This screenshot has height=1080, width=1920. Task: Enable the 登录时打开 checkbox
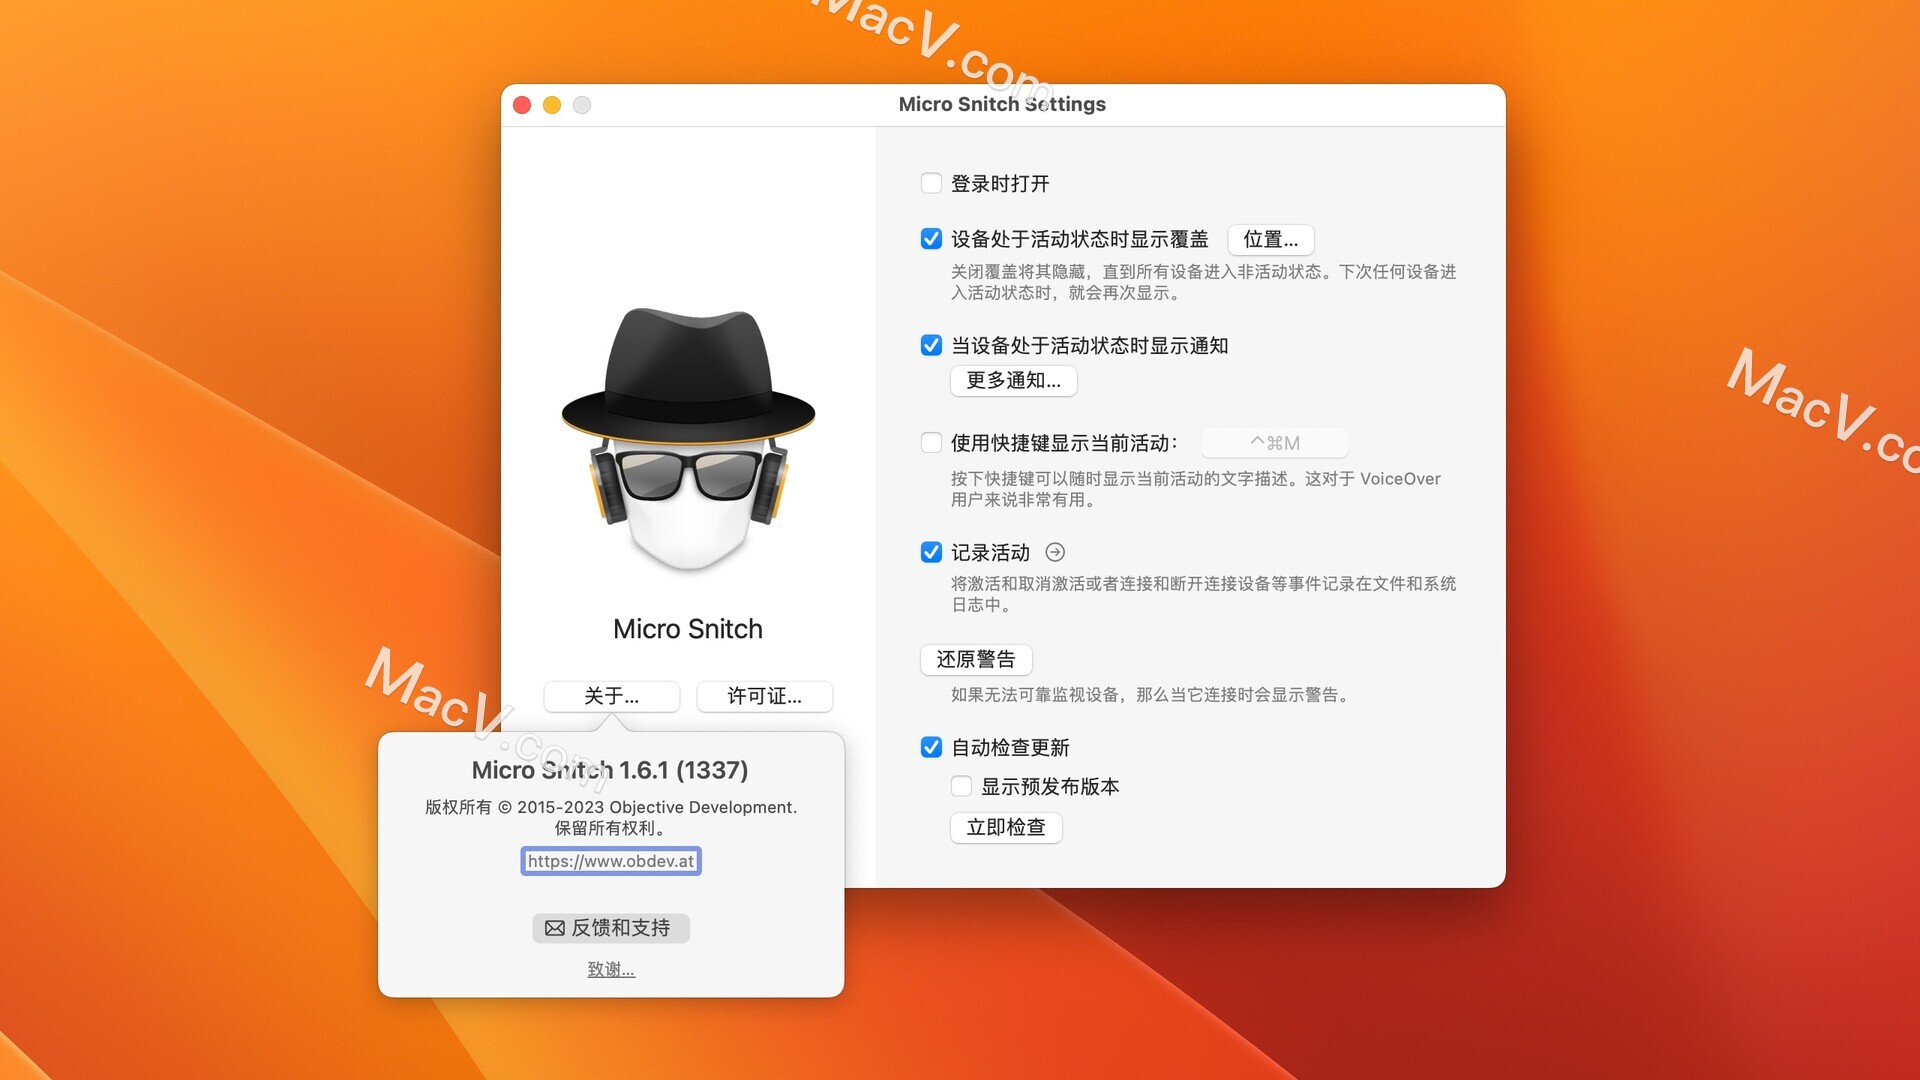931,183
